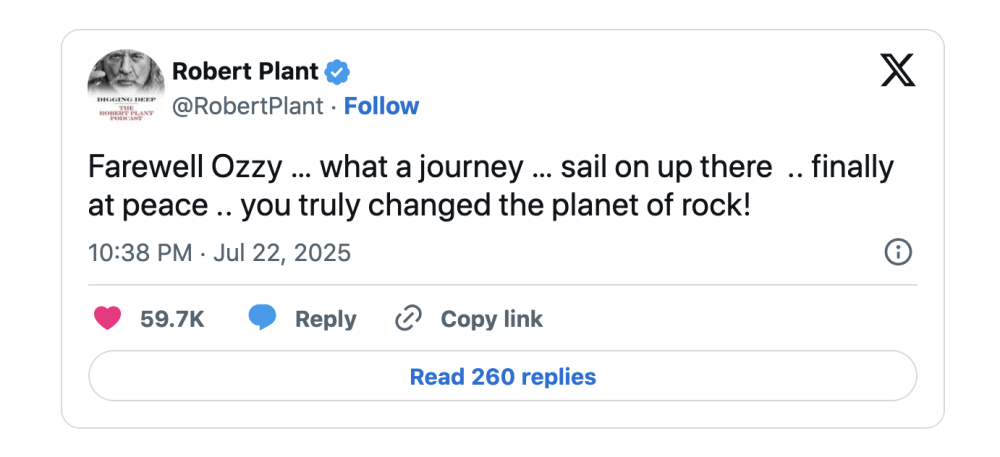The height and width of the screenshot is (457, 1000).
Task: Click the 10:38 PM timestamp
Action: pos(140,252)
